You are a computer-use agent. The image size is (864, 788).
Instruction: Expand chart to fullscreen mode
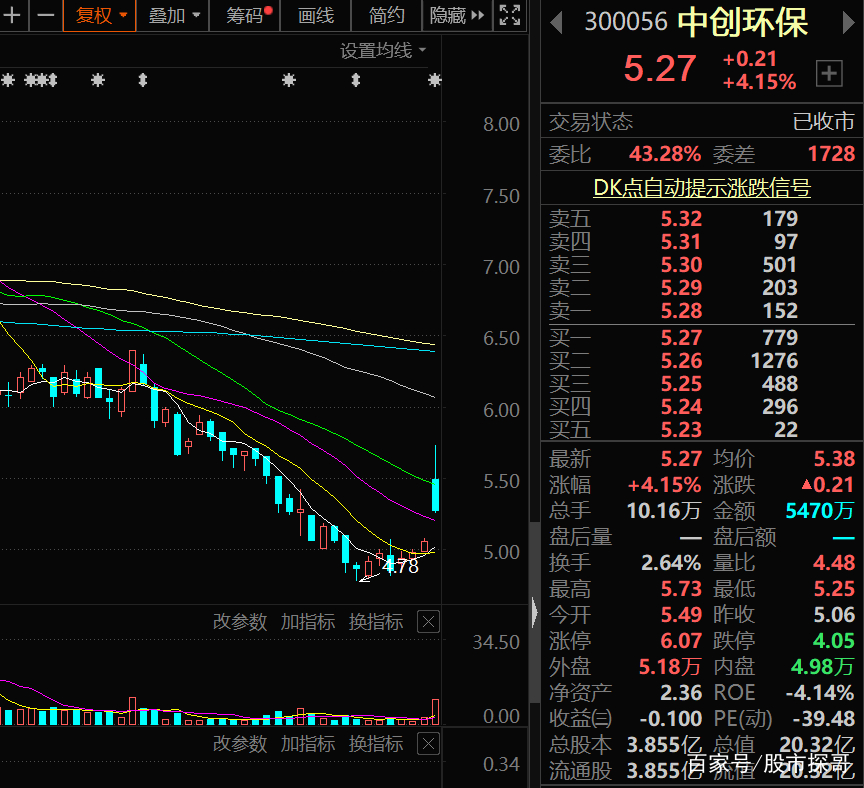[509, 16]
